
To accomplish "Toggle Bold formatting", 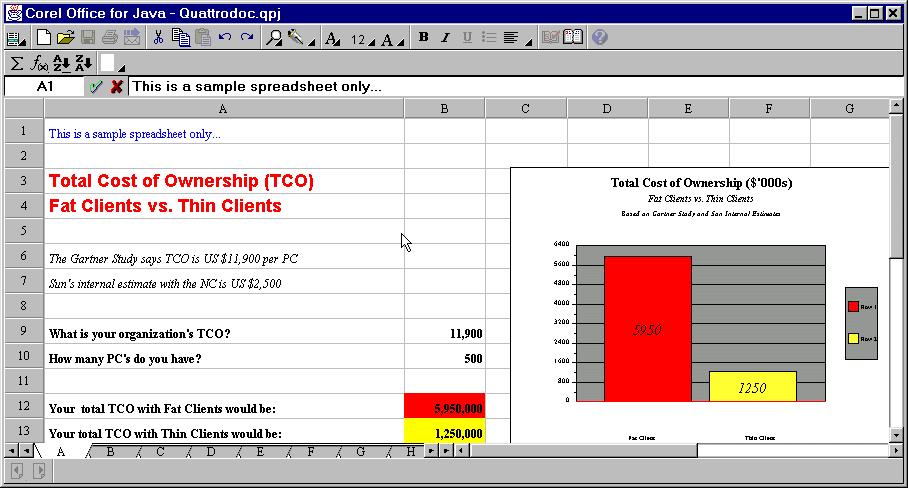I will tap(423, 37).
